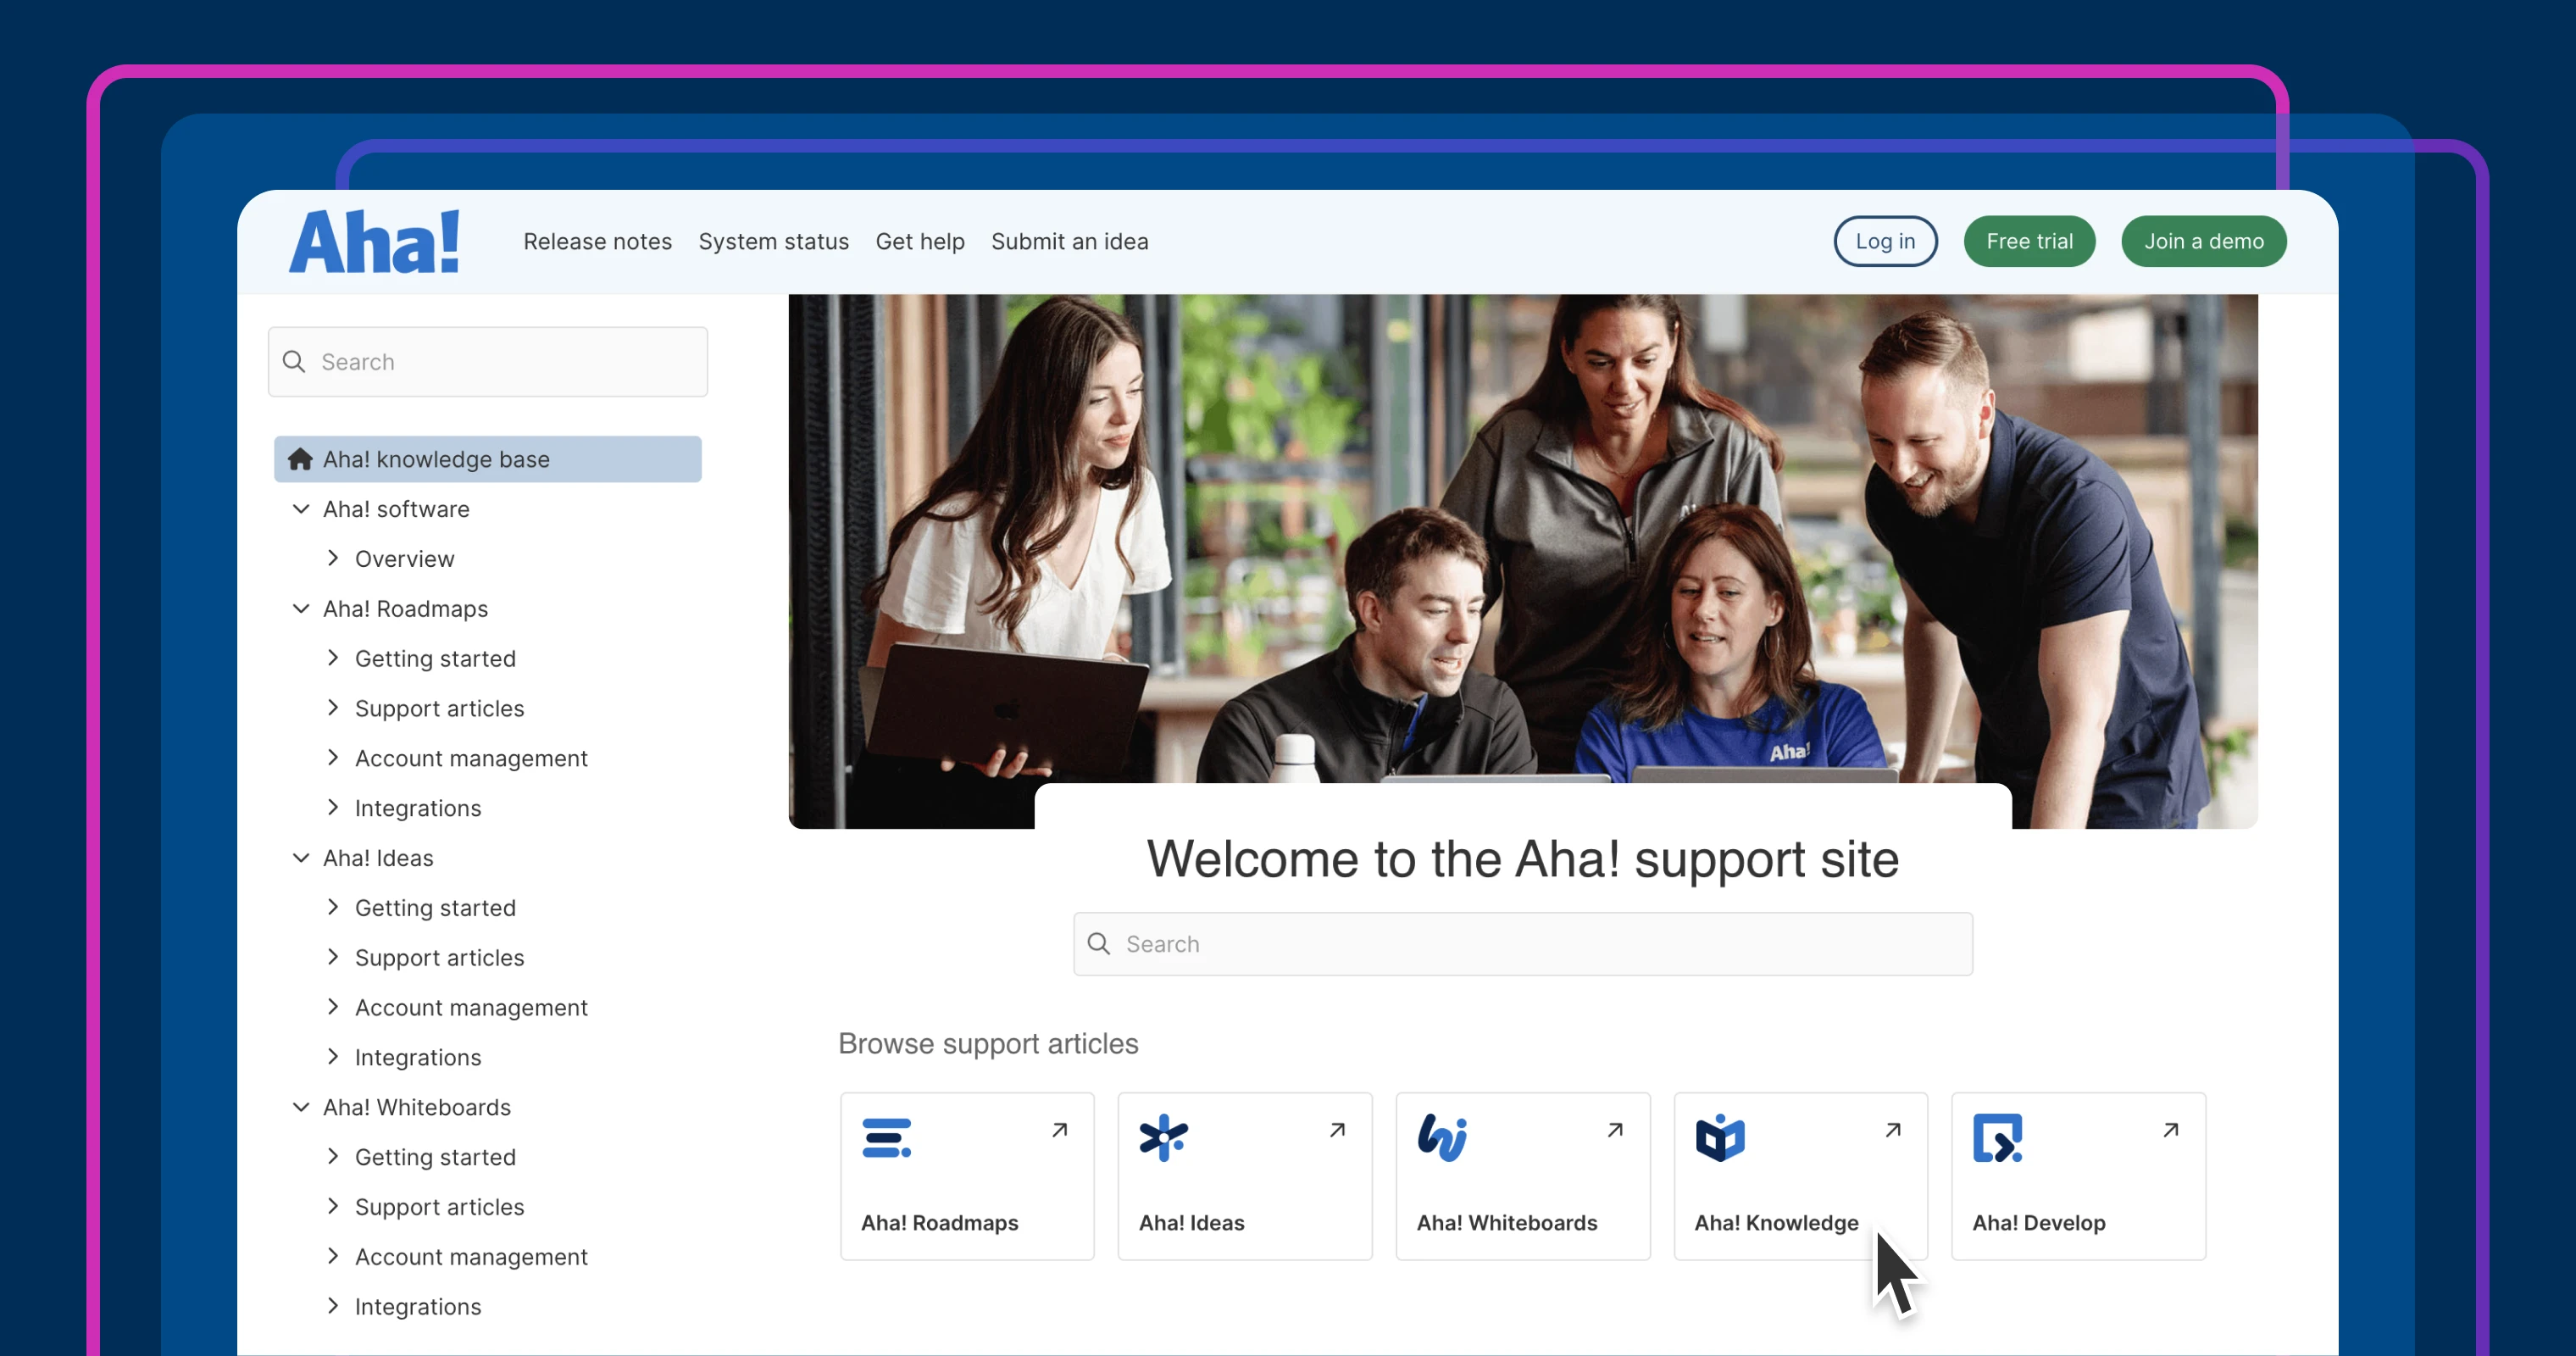Collapse the Aha! Roadmaps tree section
The width and height of the screenshot is (2576, 1356).
coord(301,609)
